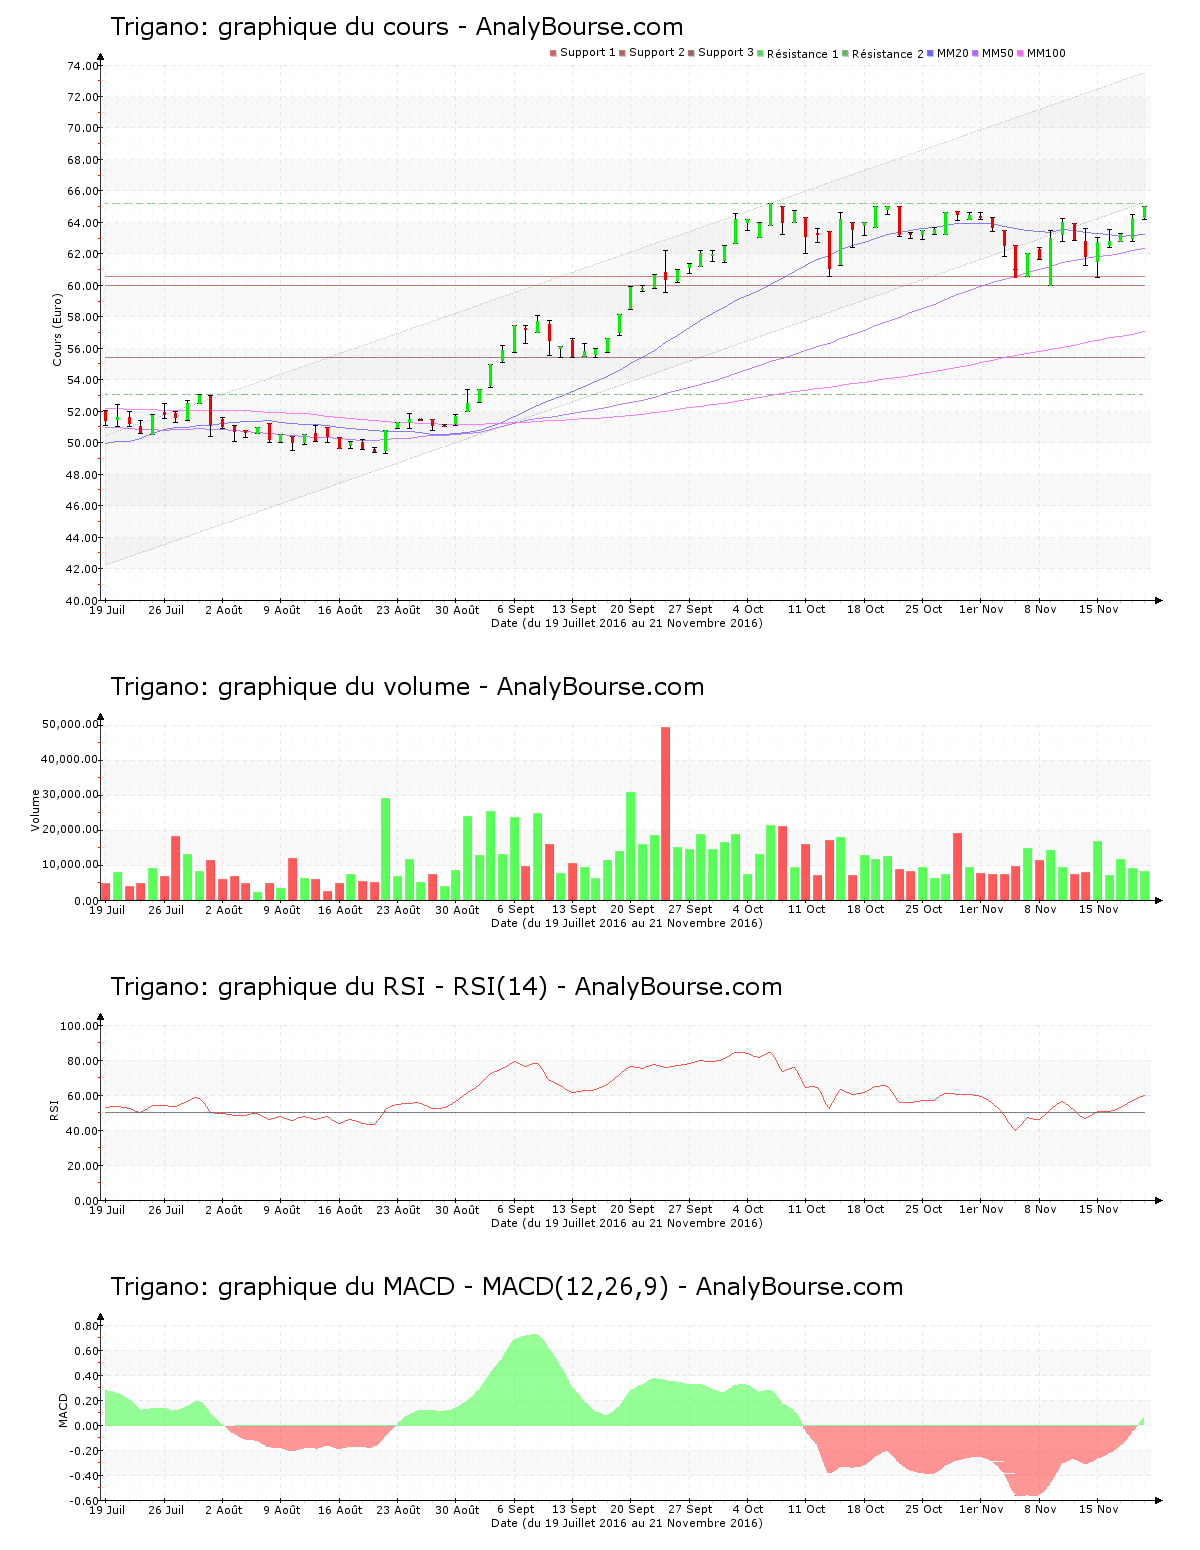Select the RSI(14) chart title
The width and height of the screenshot is (1200, 1550).
pyautogui.click(x=446, y=987)
